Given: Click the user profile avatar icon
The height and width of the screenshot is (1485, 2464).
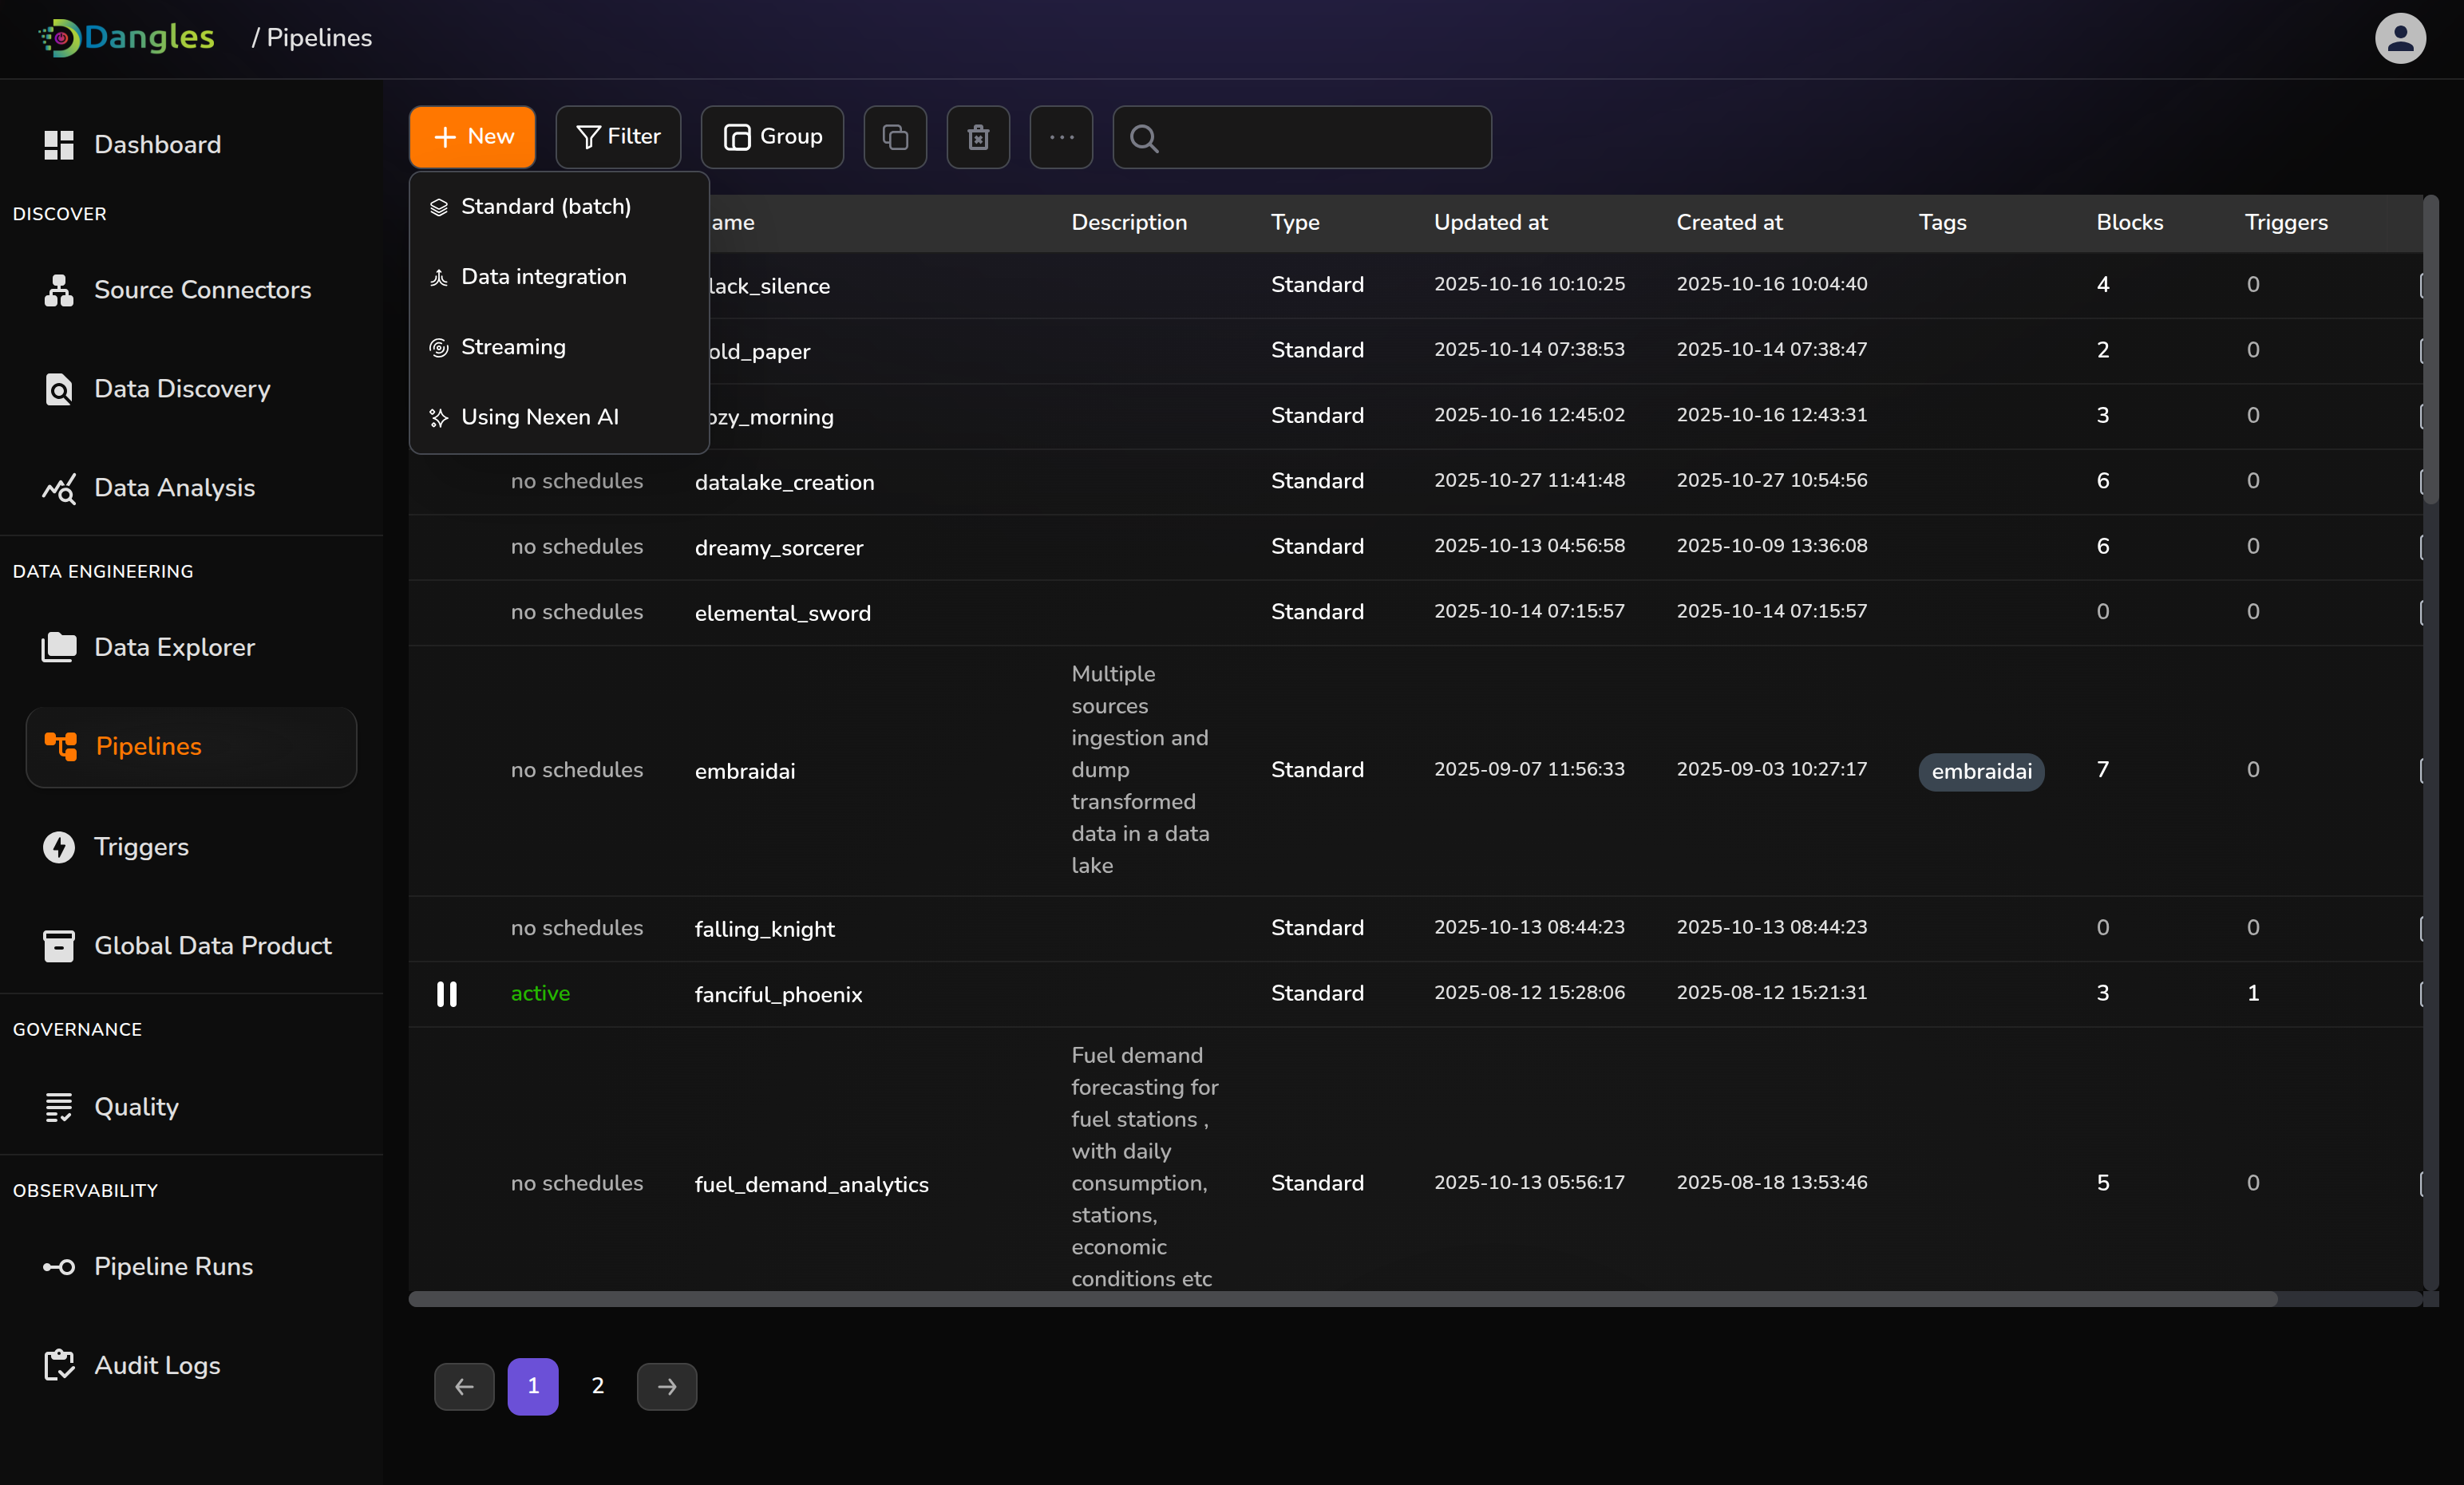Looking at the screenshot, I should [x=2399, y=38].
